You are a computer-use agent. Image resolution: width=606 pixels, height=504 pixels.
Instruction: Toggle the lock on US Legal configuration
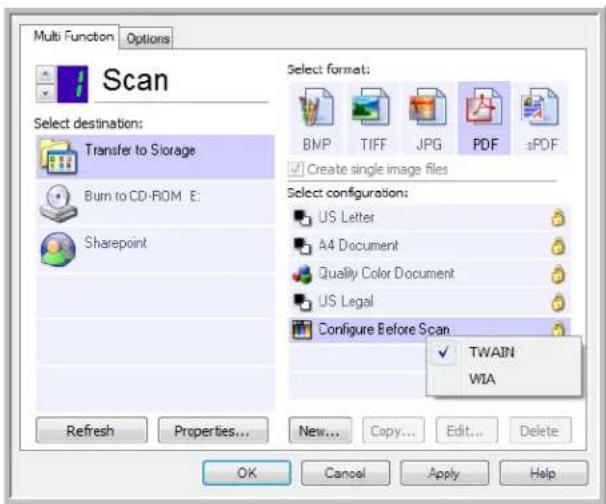pyautogui.click(x=558, y=303)
